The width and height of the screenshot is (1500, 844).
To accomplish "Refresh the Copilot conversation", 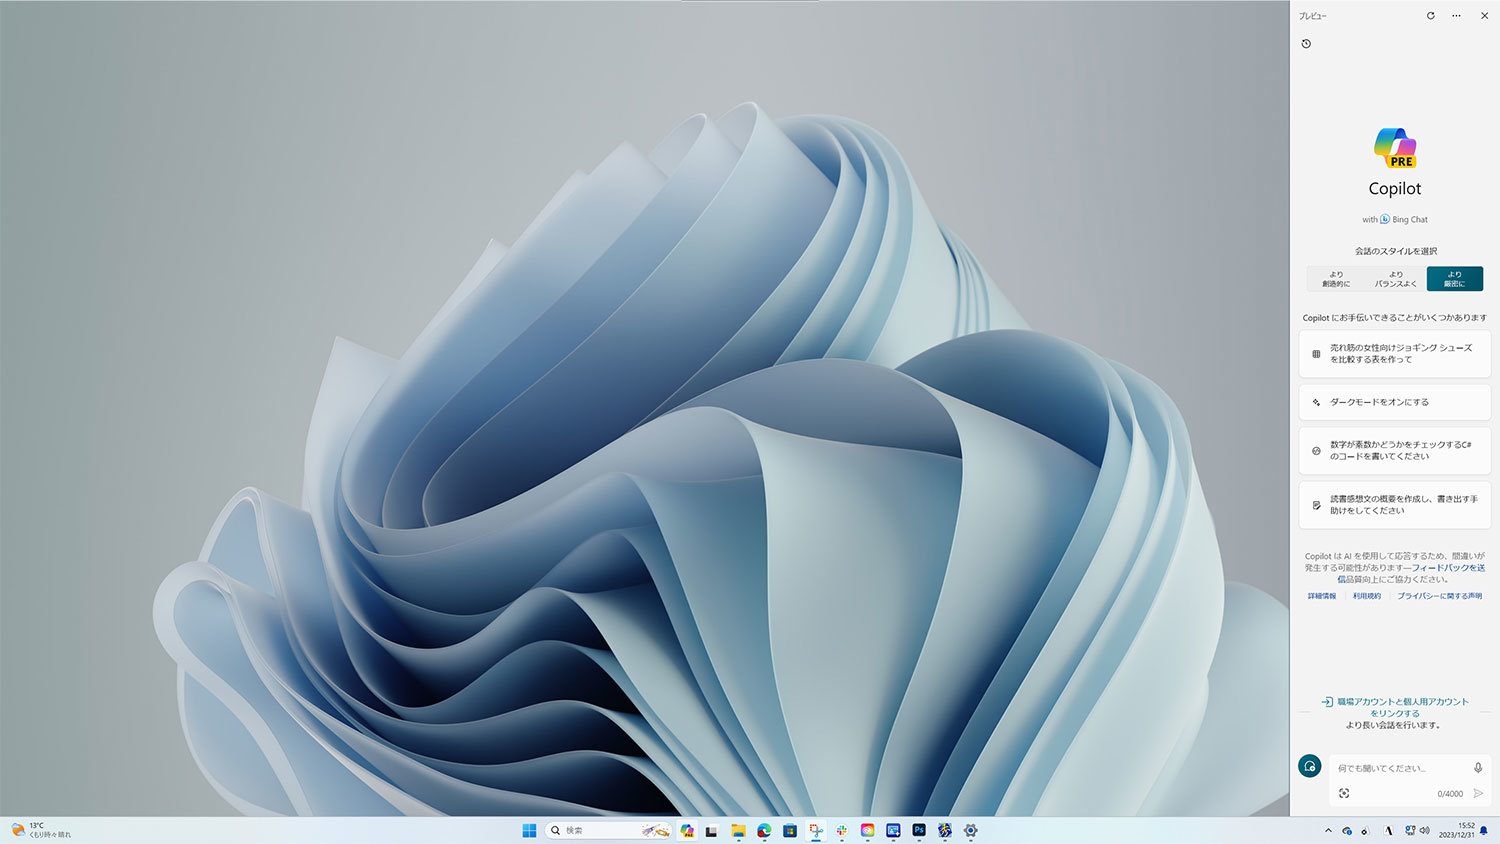I will coord(1430,16).
